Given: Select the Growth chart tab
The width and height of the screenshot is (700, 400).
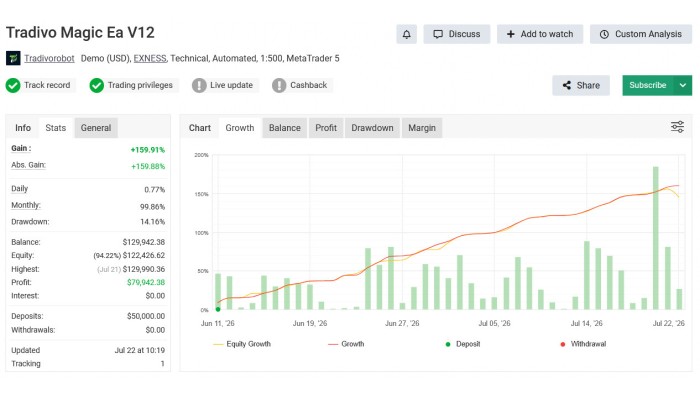Looking at the screenshot, I should (x=240, y=128).
